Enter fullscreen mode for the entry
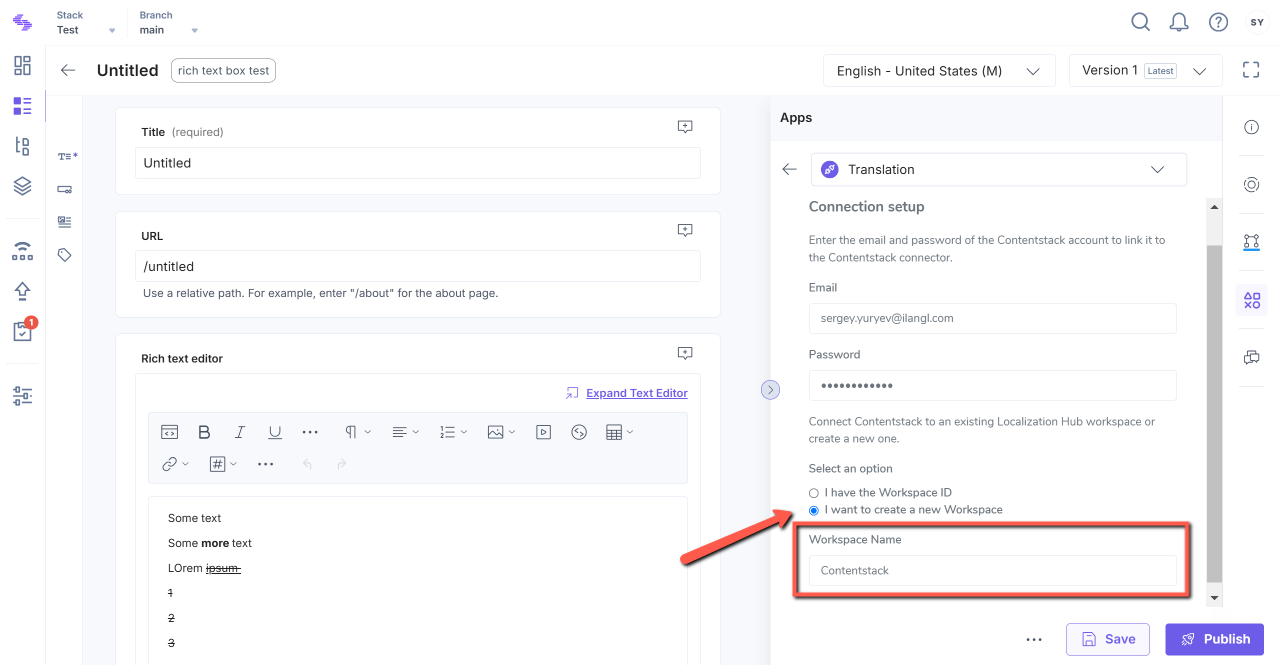Image resolution: width=1280 pixels, height=665 pixels. pyautogui.click(x=1251, y=70)
